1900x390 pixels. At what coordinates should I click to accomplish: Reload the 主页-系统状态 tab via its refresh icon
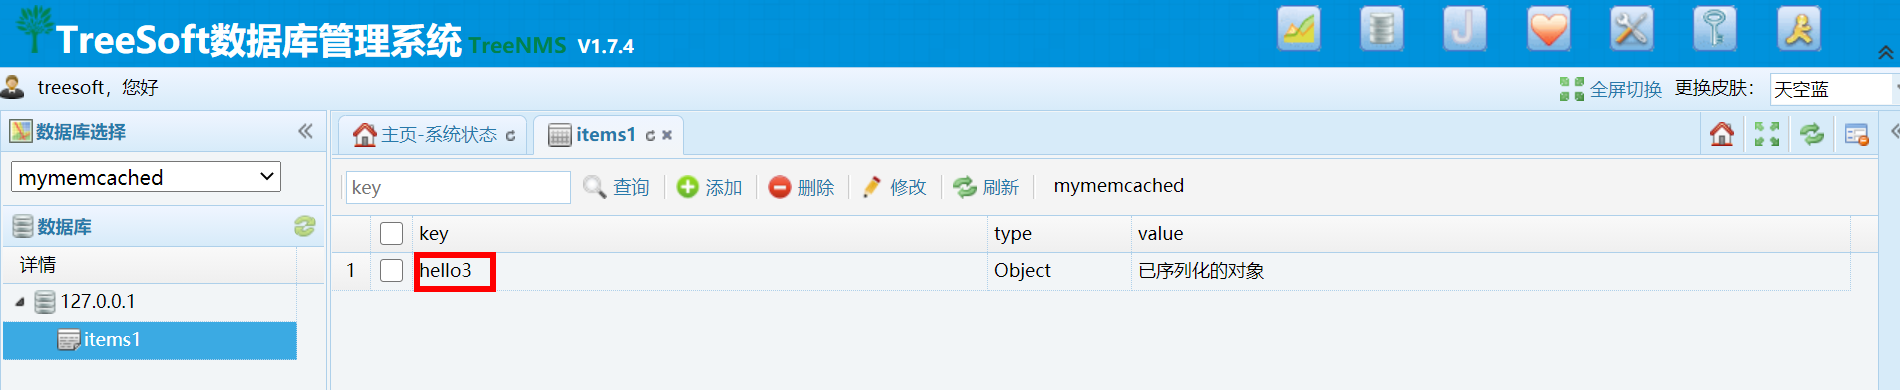click(510, 136)
